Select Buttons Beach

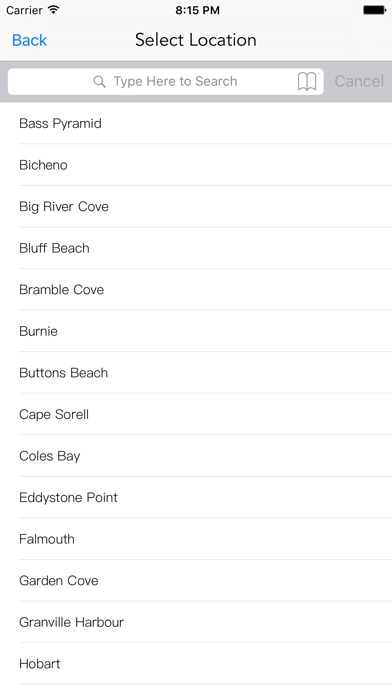coord(196,373)
